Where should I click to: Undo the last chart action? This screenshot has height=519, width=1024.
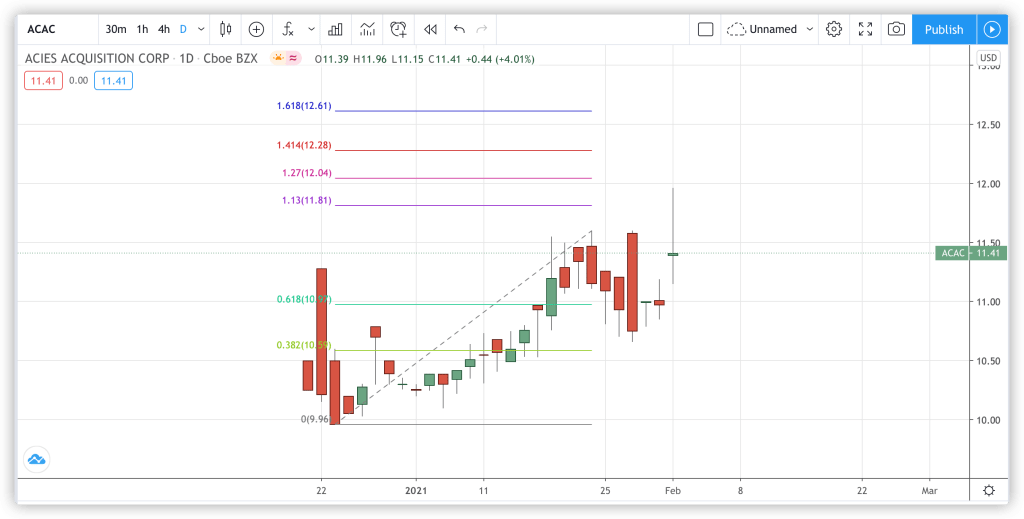pos(459,29)
